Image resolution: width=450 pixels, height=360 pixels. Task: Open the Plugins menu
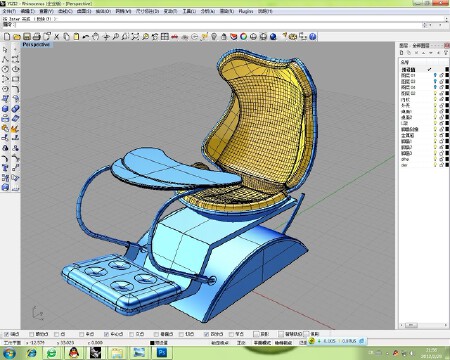246,11
